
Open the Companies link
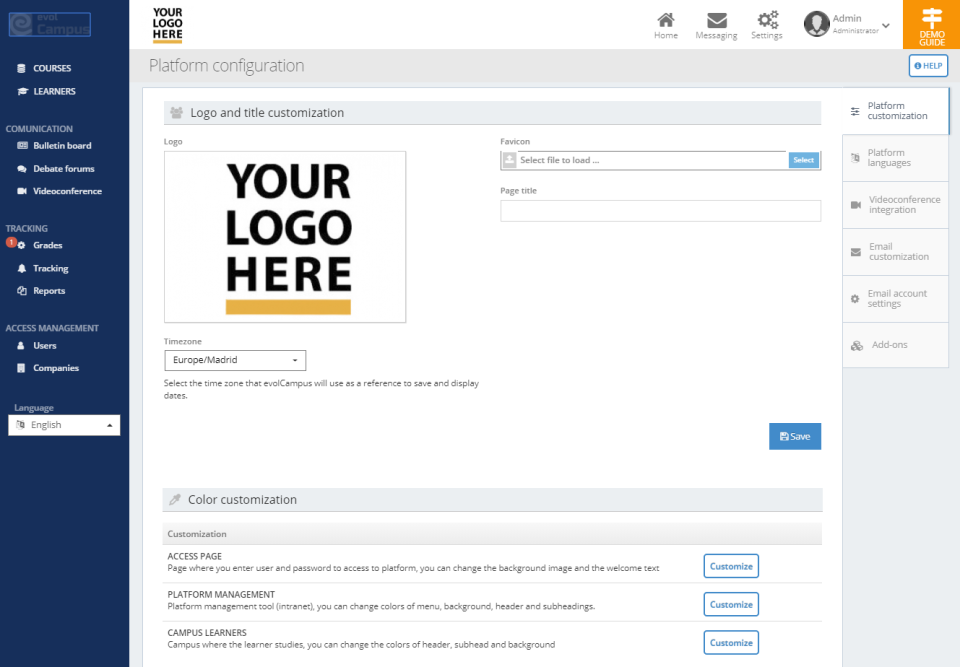[56, 368]
